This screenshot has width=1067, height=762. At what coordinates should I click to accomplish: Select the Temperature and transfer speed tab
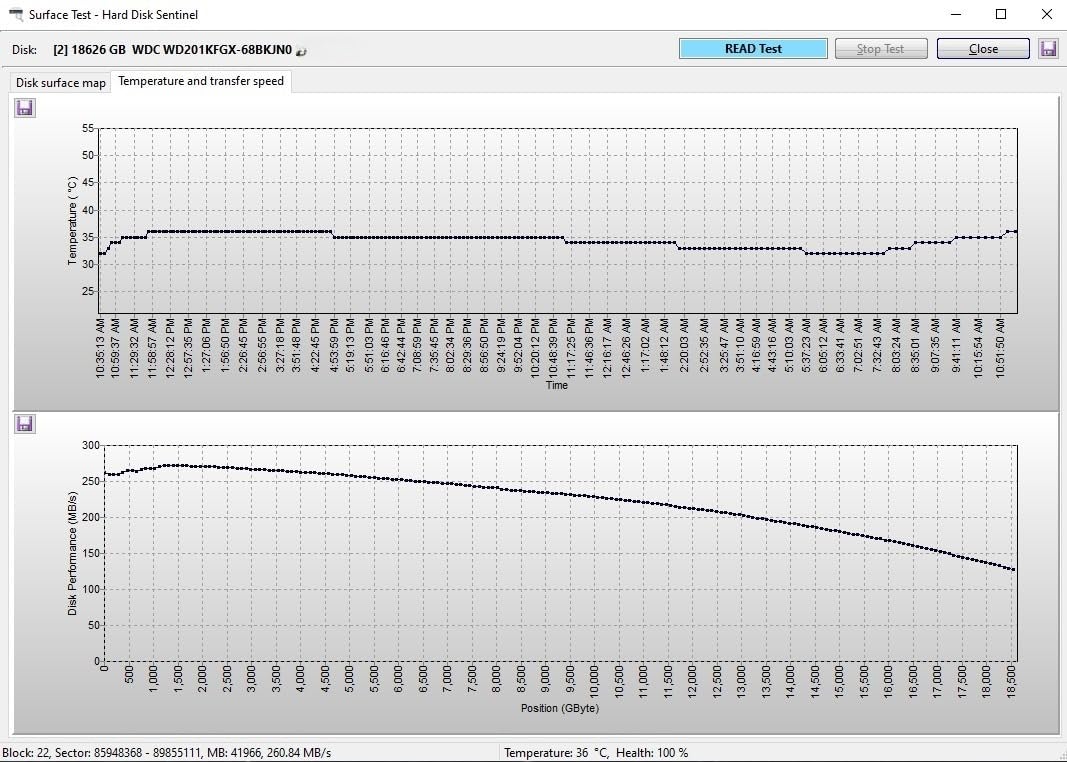click(201, 81)
